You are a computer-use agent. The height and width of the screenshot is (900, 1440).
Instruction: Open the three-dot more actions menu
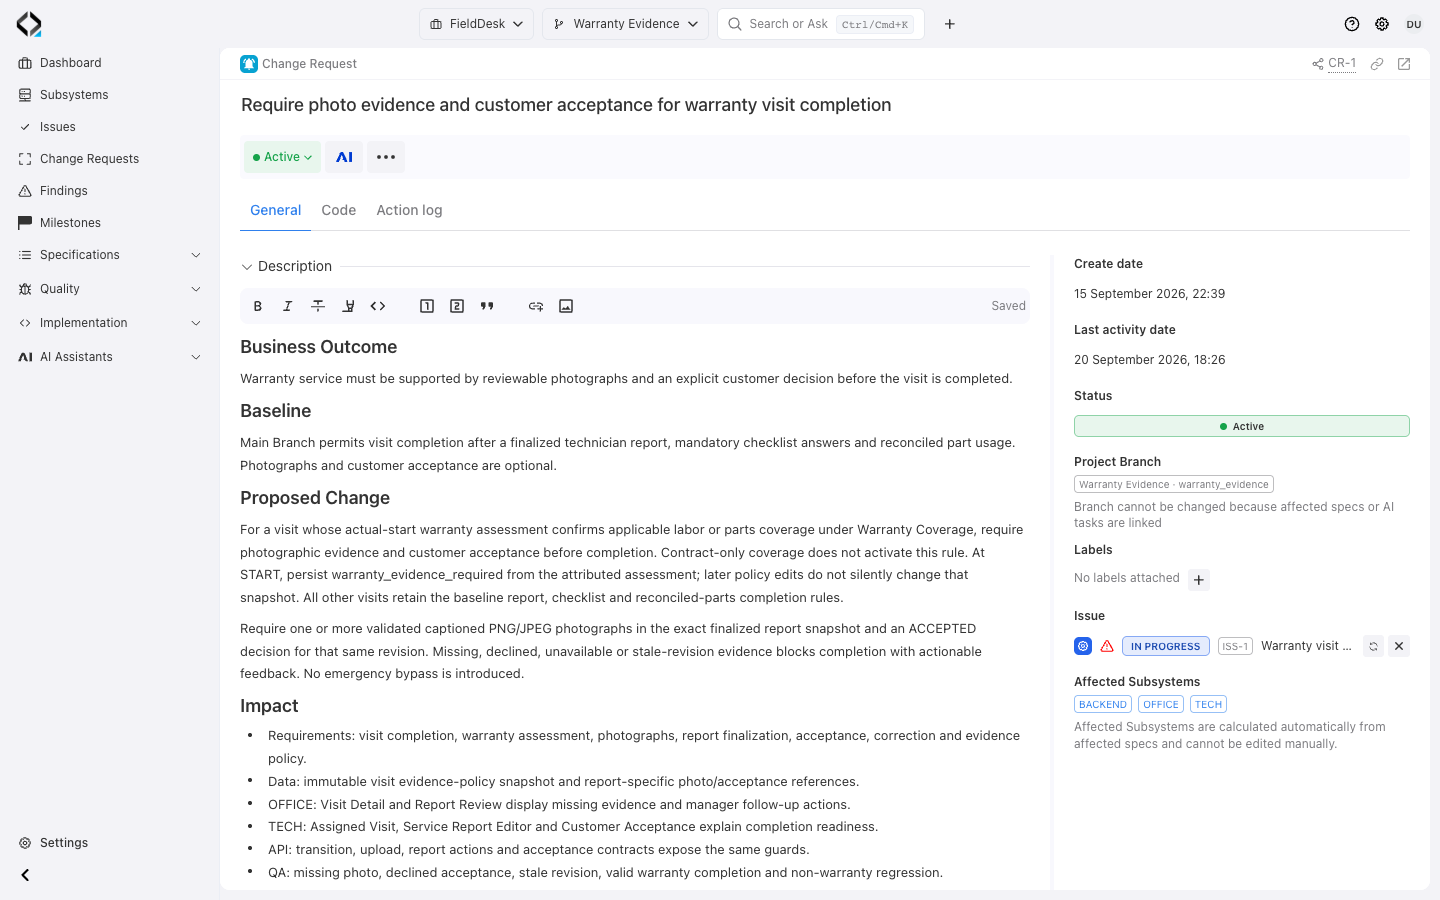(386, 157)
